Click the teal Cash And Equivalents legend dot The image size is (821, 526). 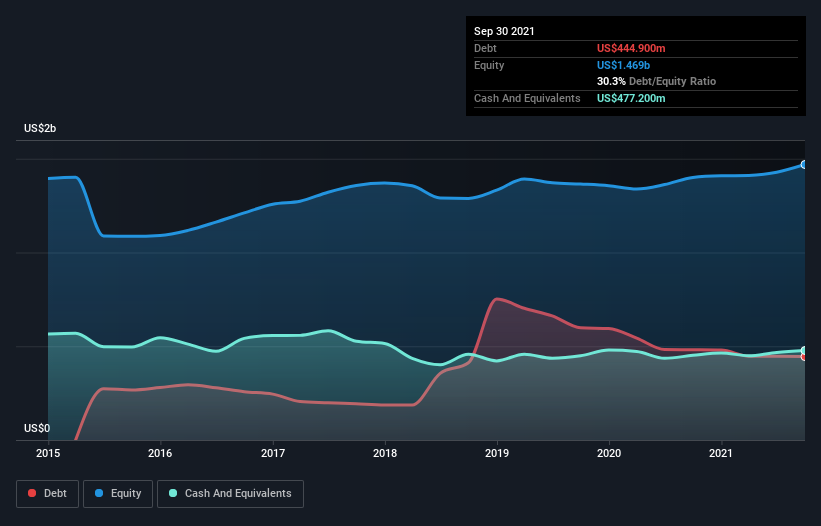point(173,493)
